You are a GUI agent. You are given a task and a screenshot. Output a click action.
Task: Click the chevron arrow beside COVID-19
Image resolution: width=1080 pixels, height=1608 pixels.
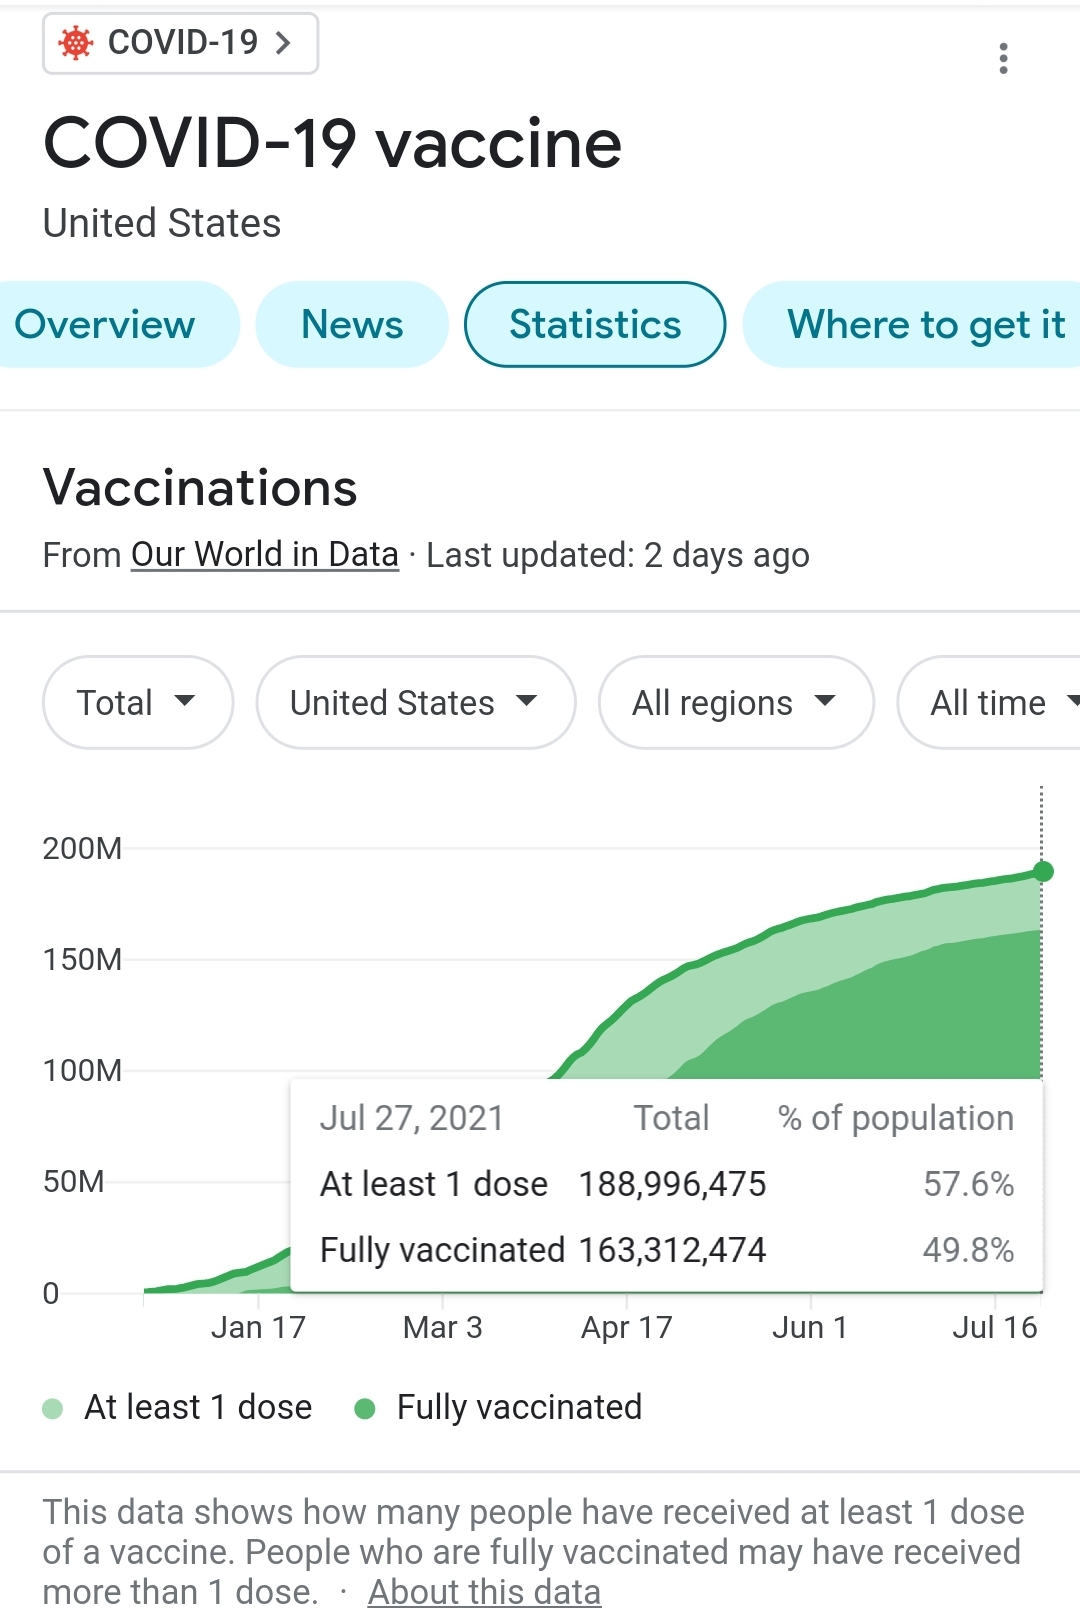[284, 43]
